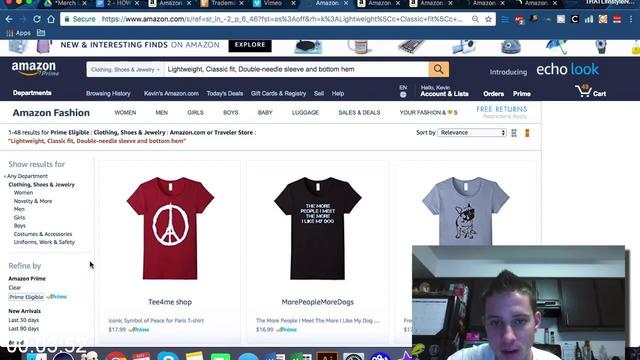Filter by Uniforms, Work & Safety
640x360 pixels.
44,242
